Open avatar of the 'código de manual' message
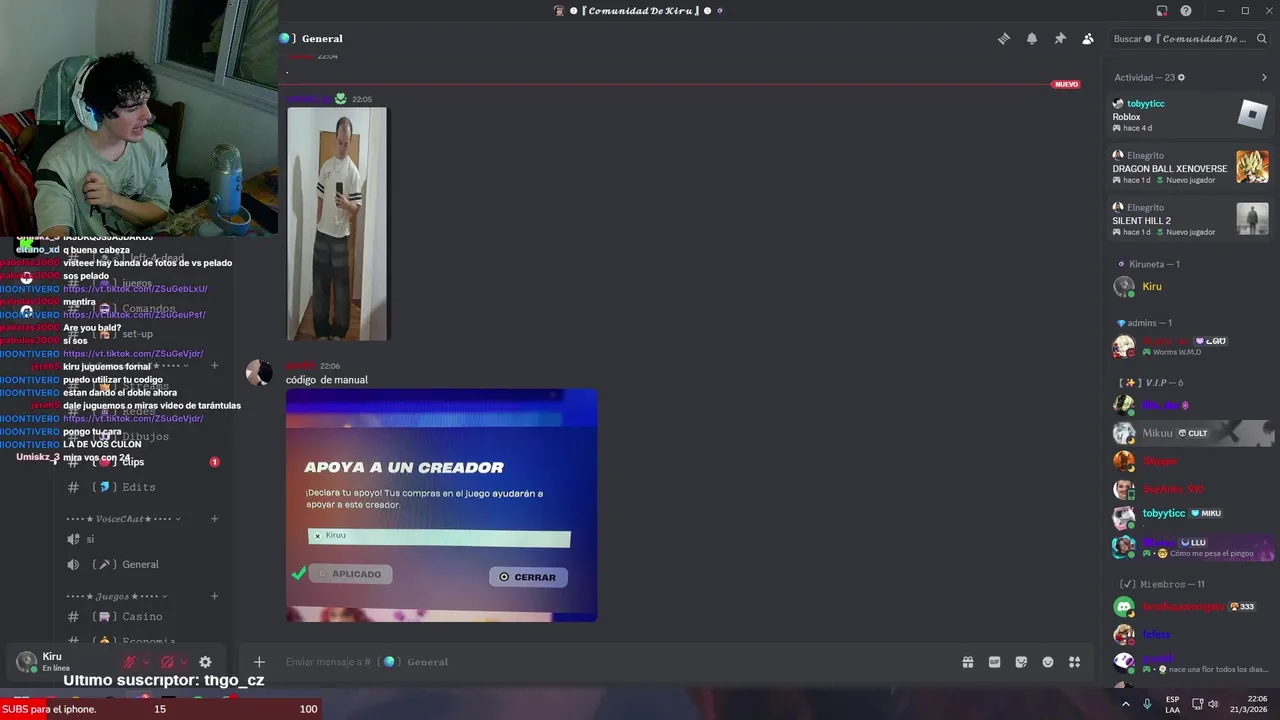Screen dimensions: 1280x720 pyautogui.click(x=260, y=372)
